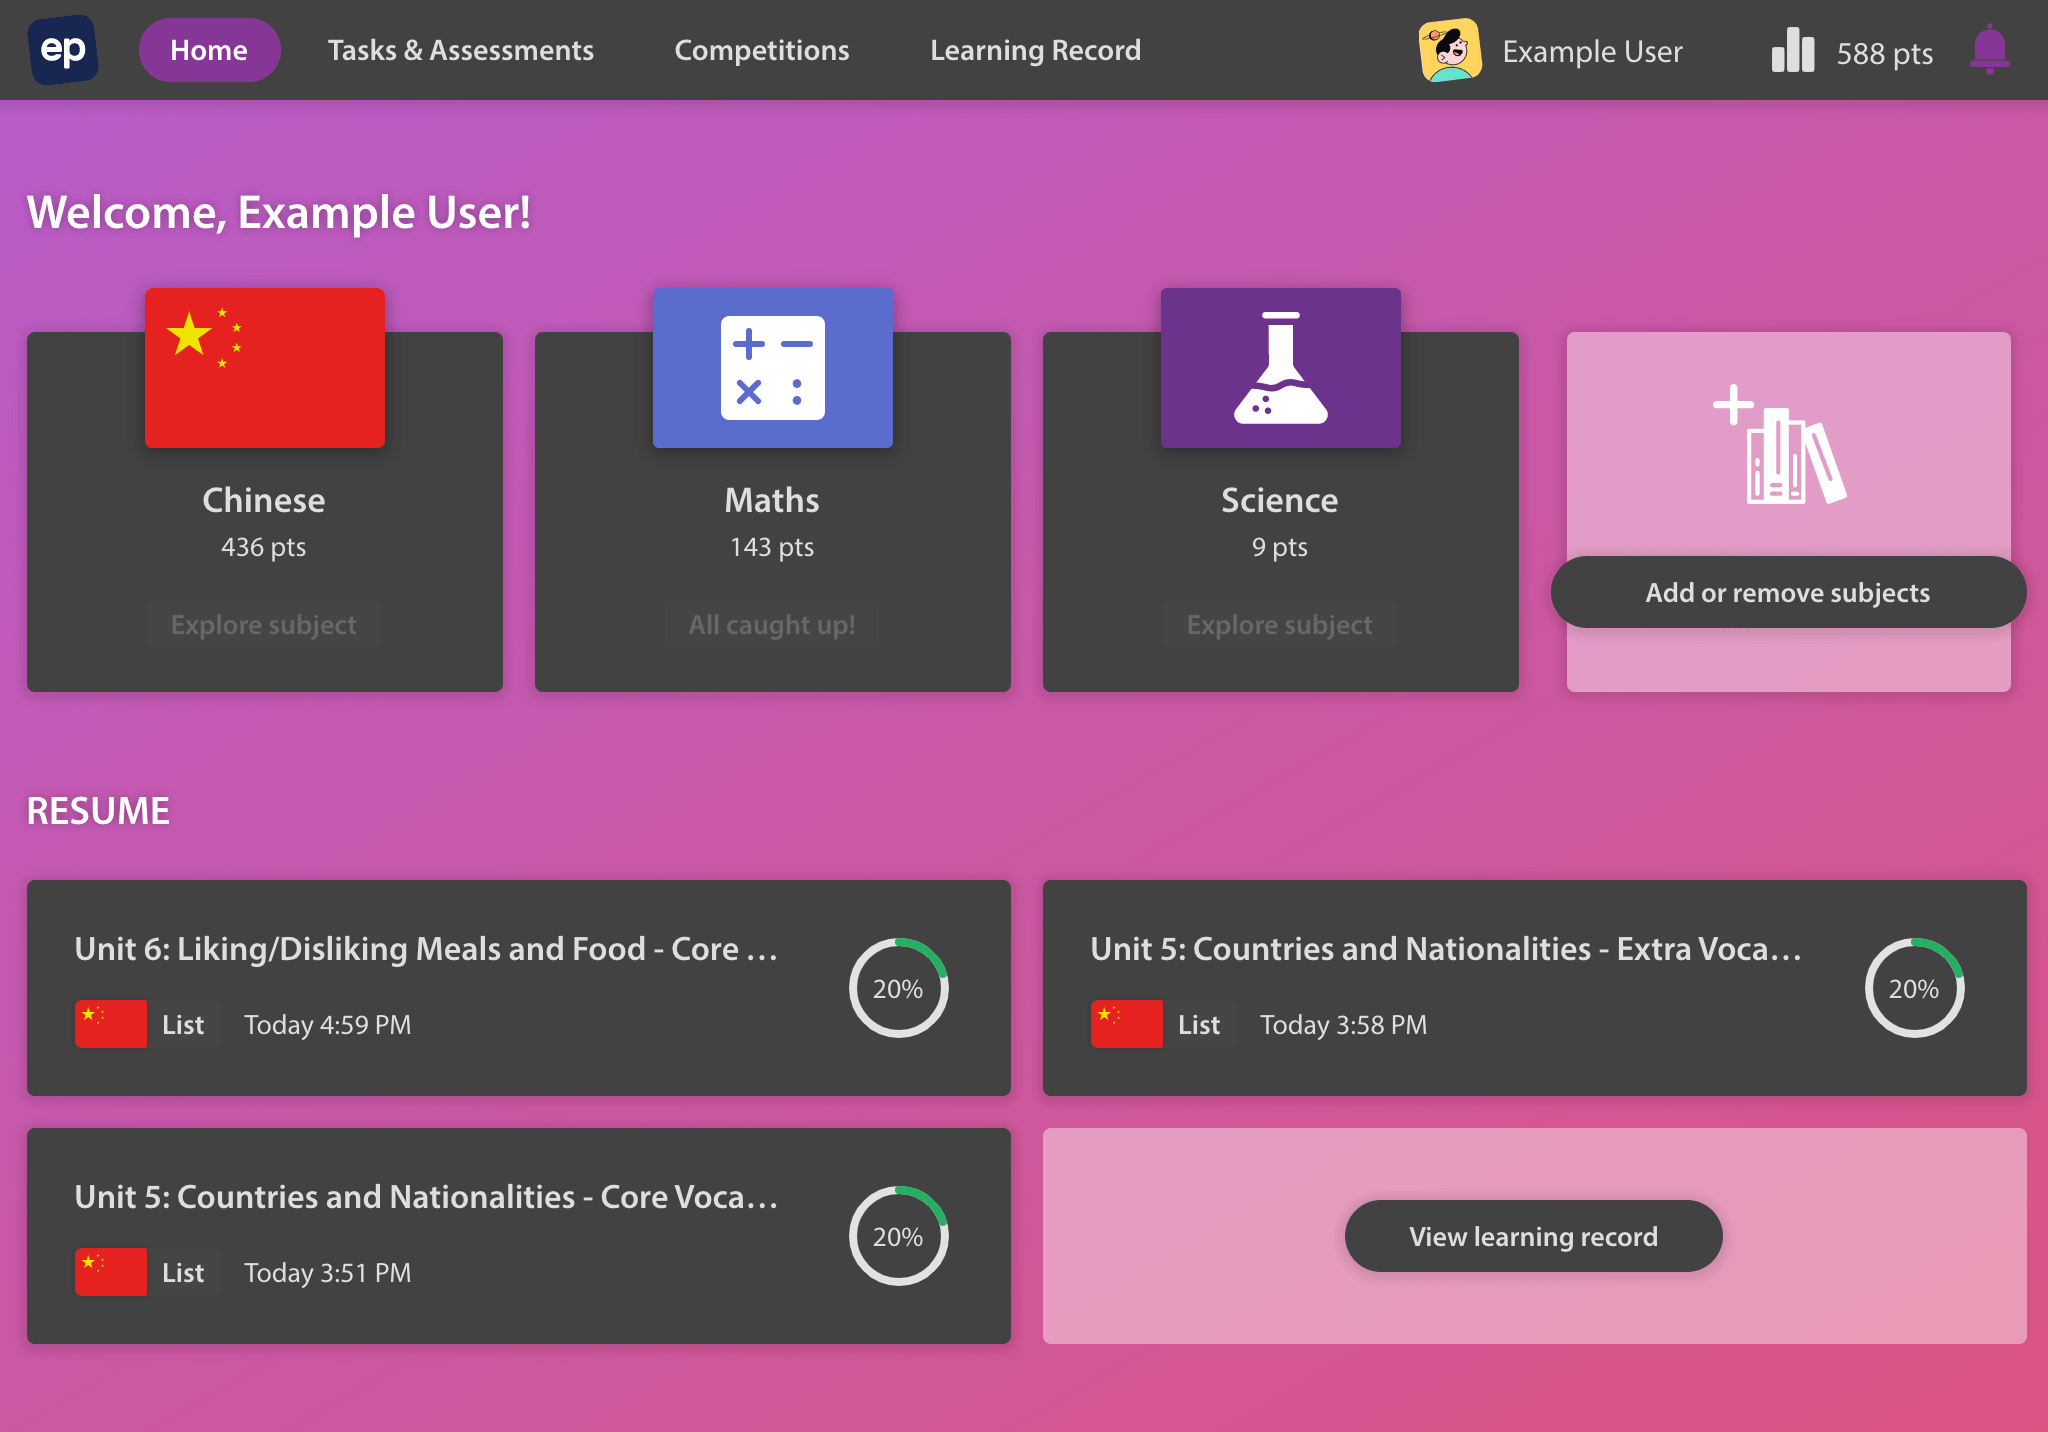Click the List tag beside Today 4:59 PM
The height and width of the screenshot is (1432, 2048).
[x=184, y=1024]
